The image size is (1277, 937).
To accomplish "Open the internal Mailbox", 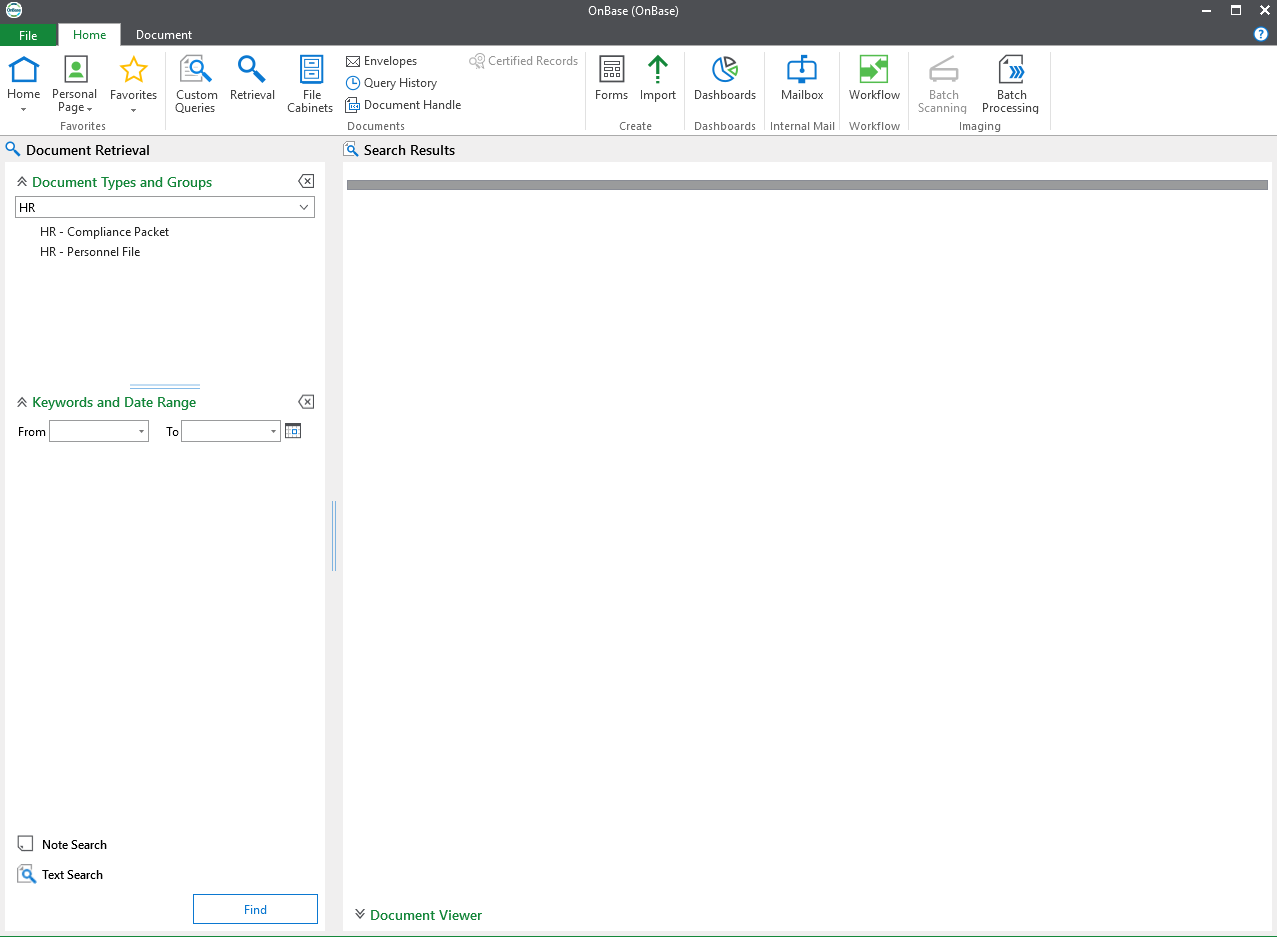I will tap(802, 79).
